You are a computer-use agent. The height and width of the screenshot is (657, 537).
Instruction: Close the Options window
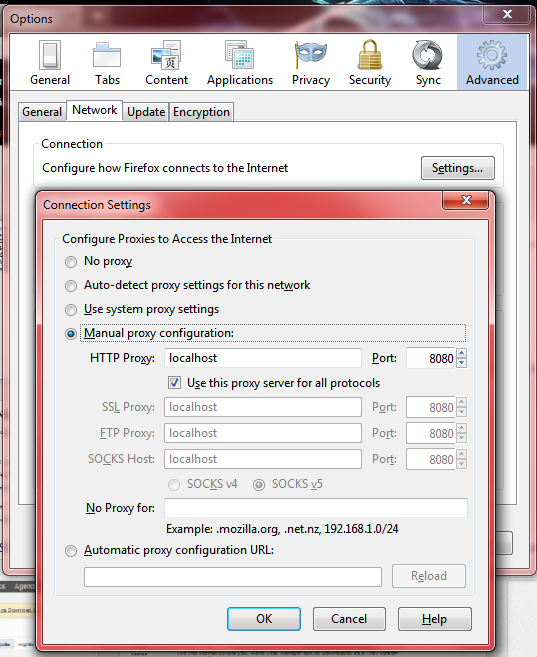coord(507,14)
